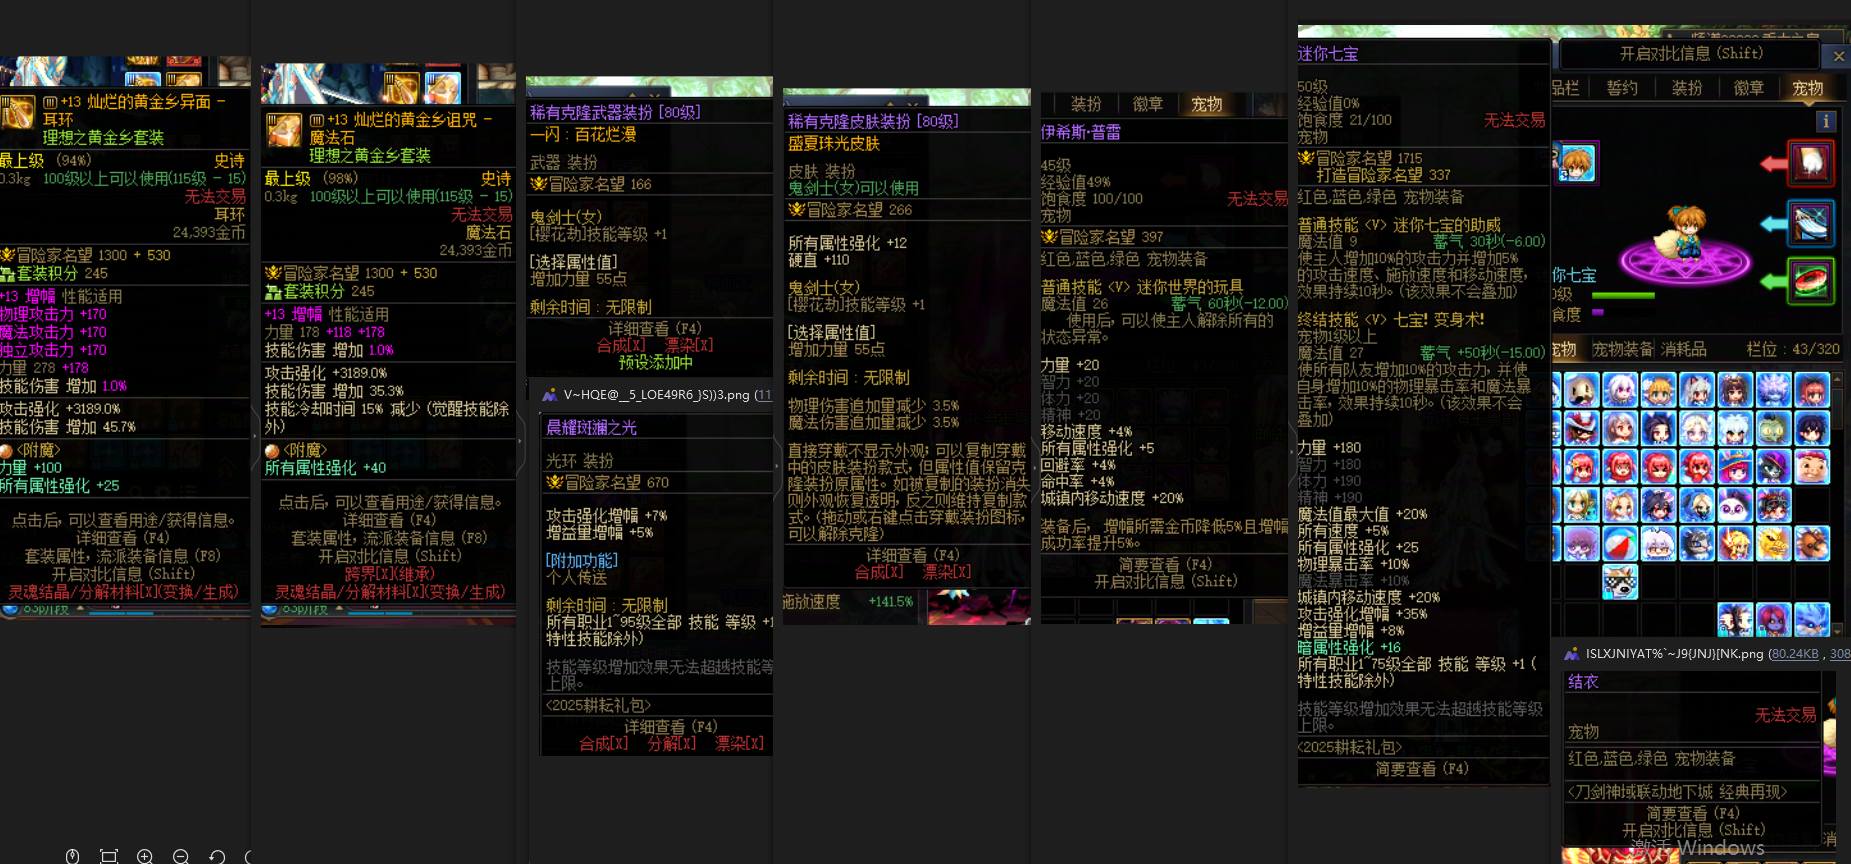Click the title 结衣 in the bottom-right tooltip

point(1583,681)
